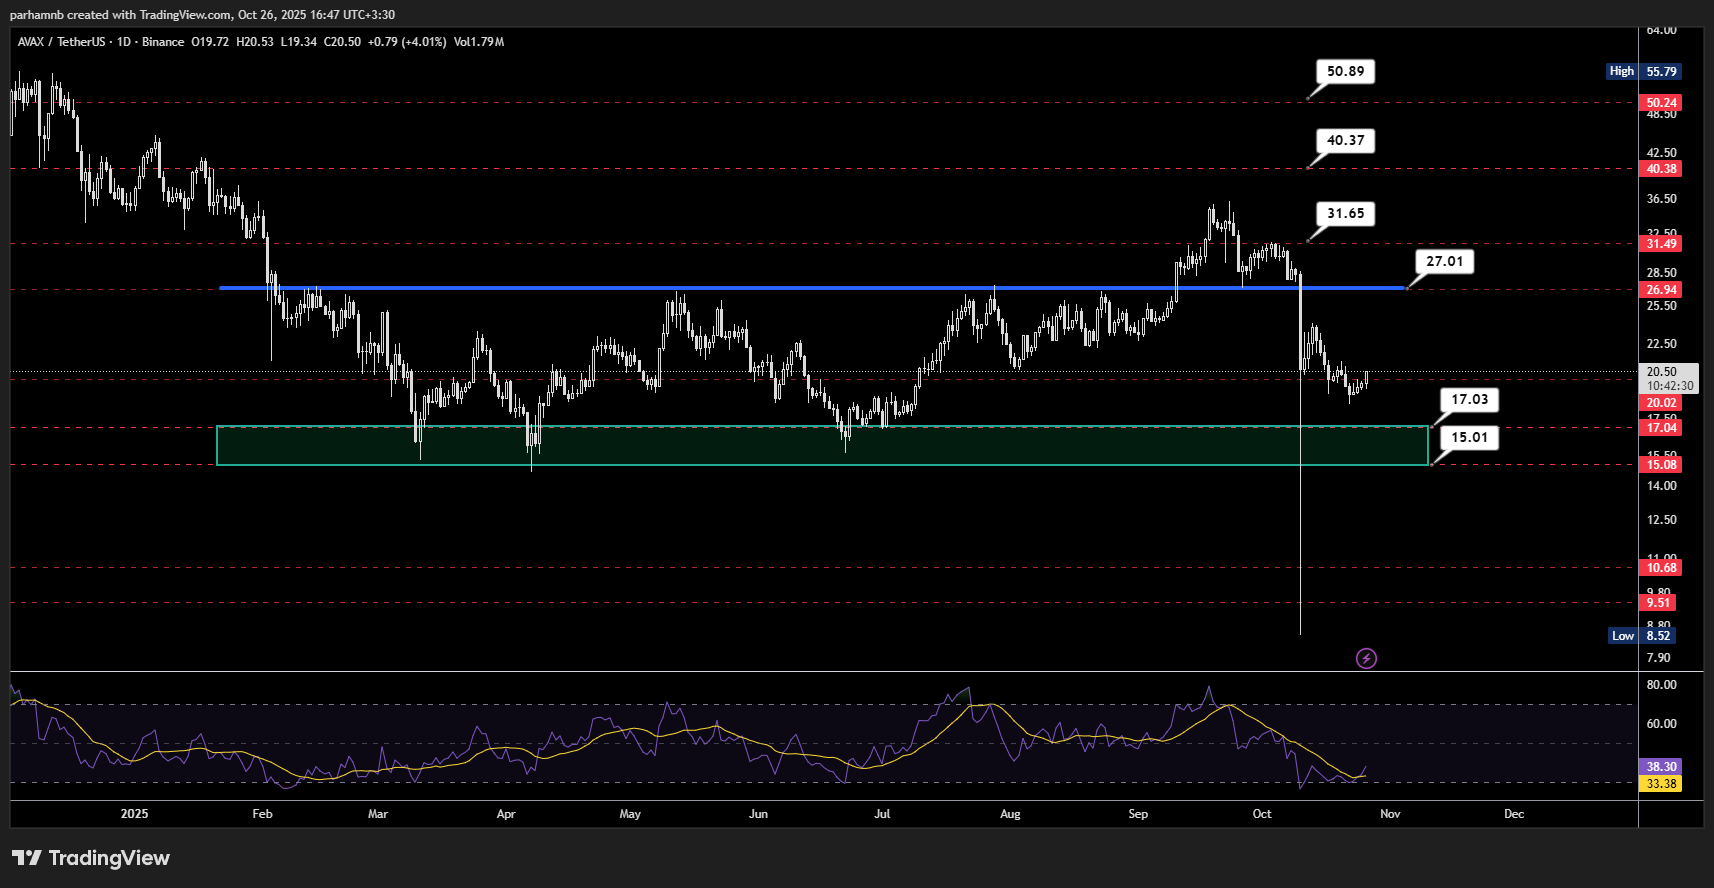This screenshot has height=888, width=1714.
Task: Select the green support zone rectangle
Action: tap(820, 446)
